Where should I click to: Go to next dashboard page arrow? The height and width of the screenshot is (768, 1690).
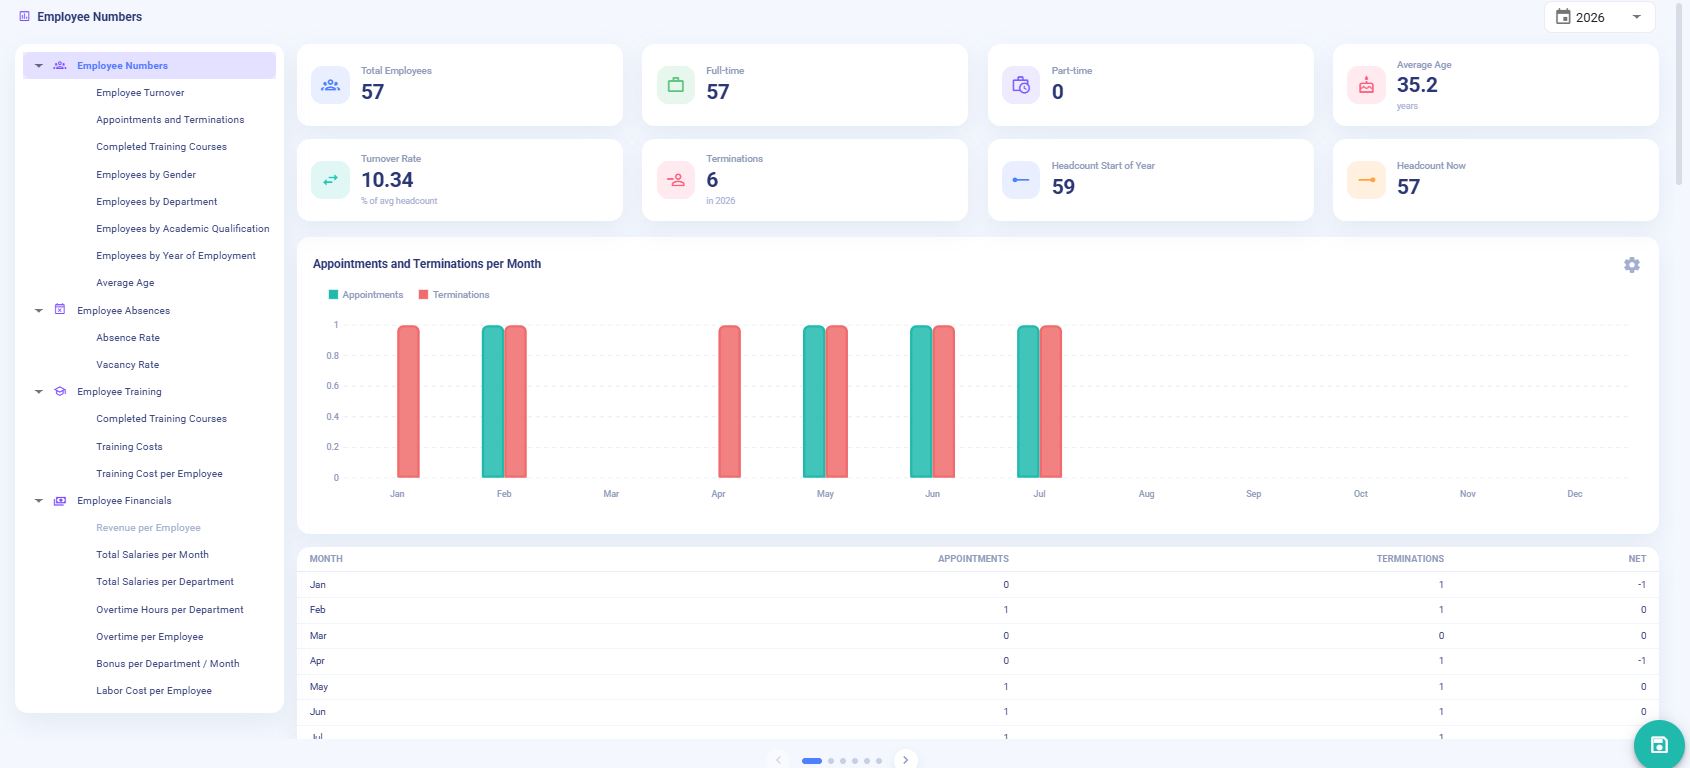coord(905,760)
